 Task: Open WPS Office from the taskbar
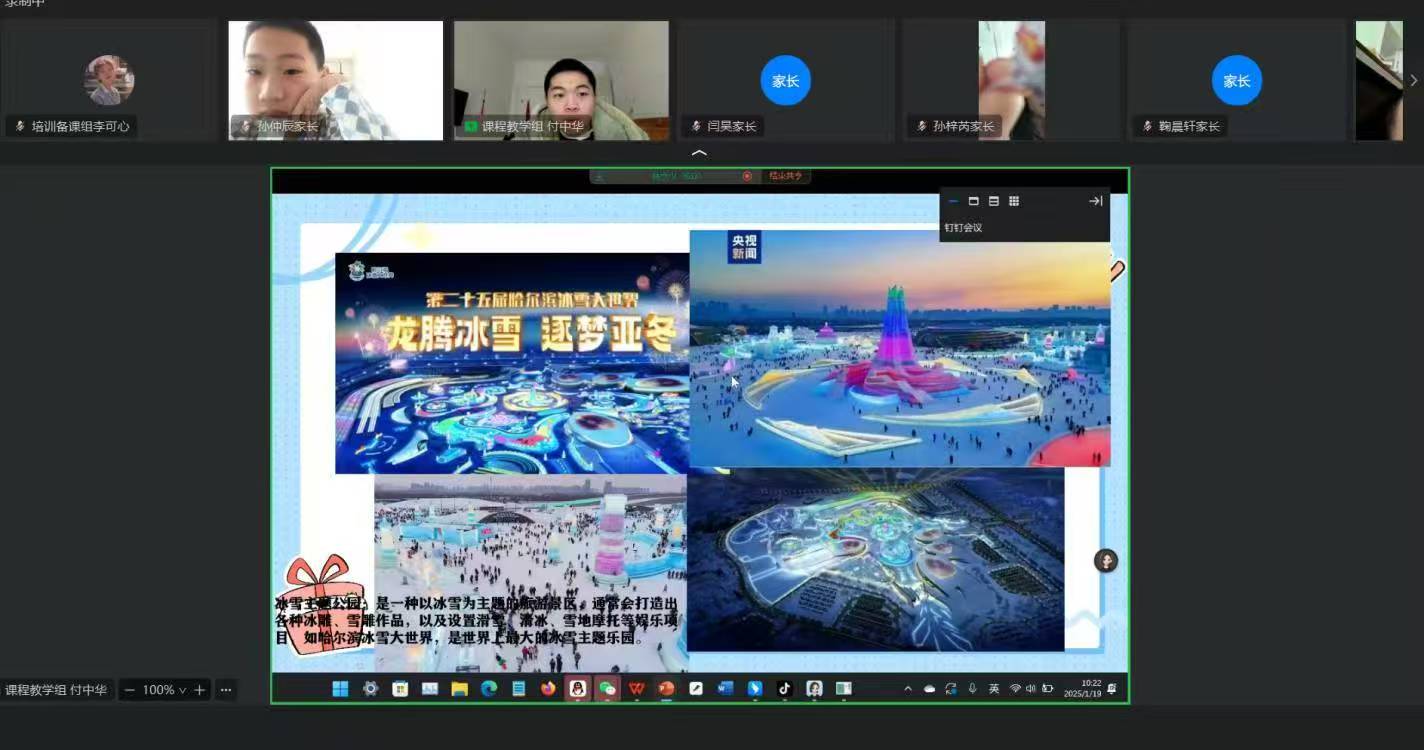coord(637,688)
